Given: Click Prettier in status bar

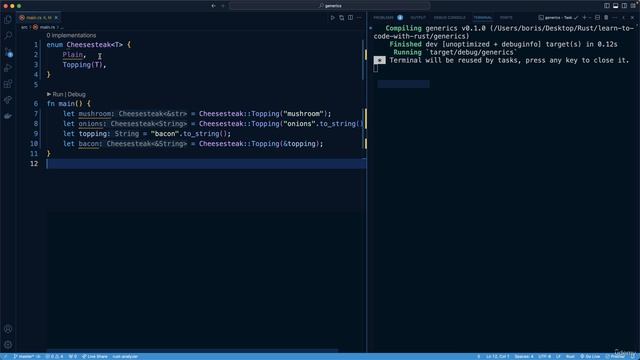Looking at the screenshot, I should click(615, 356).
